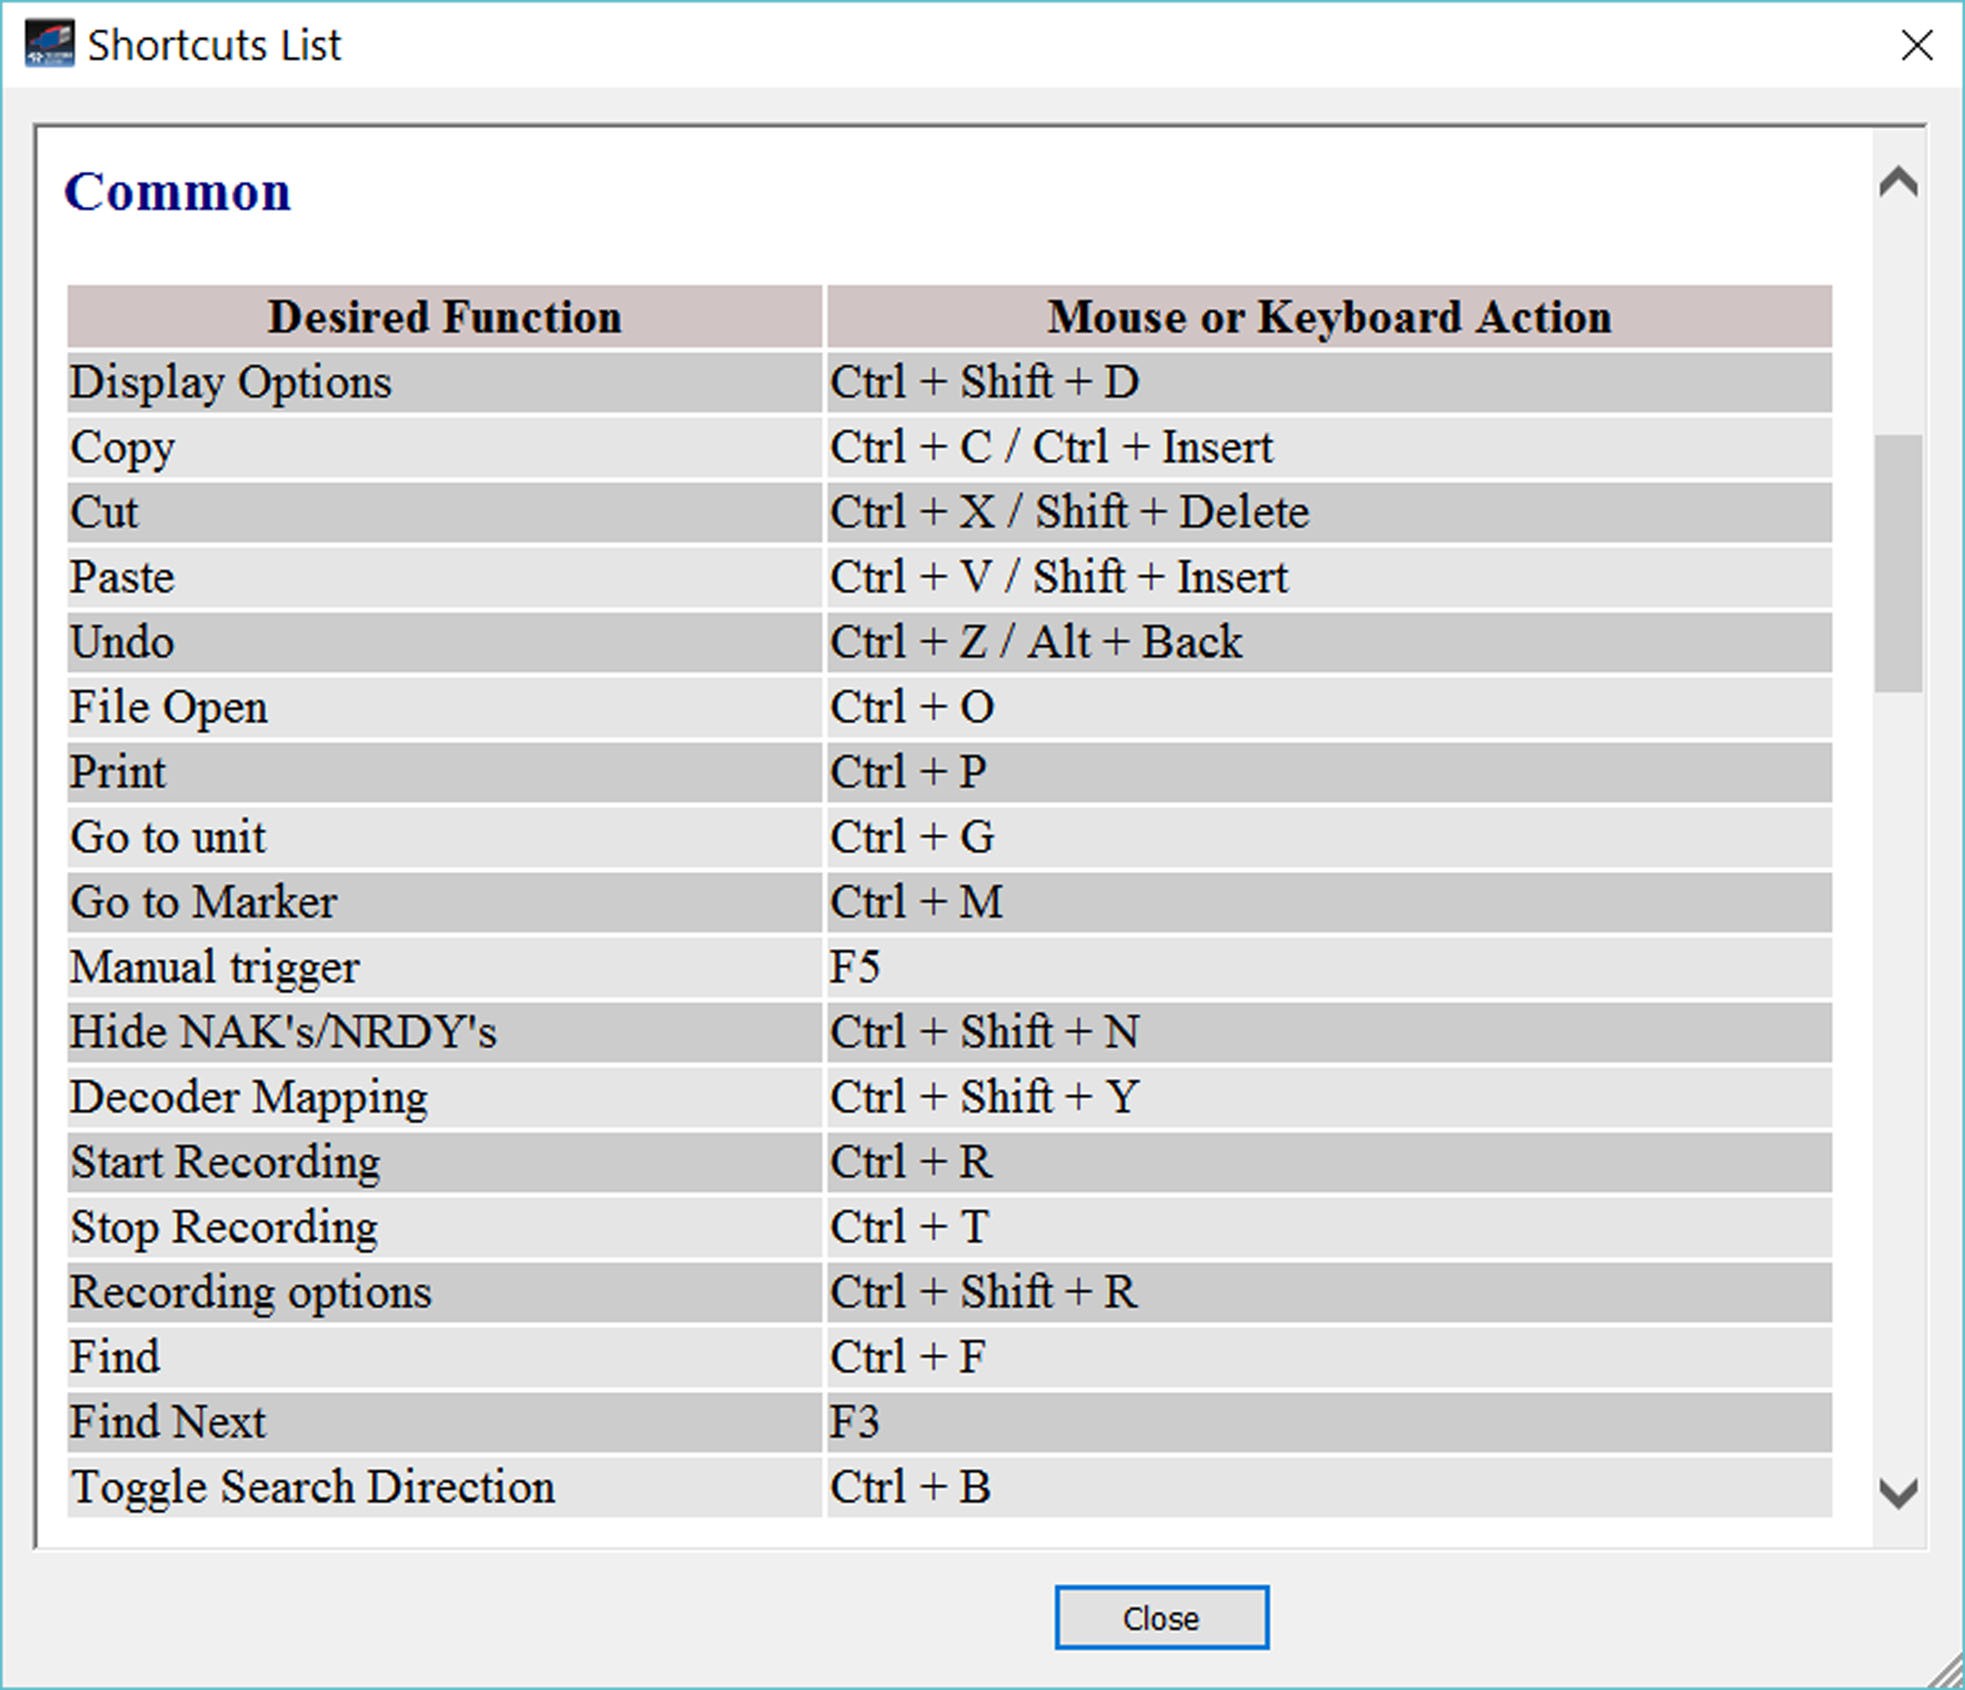Click the 'Print' function cell
This screenshot has height=1690, width=1965.
(445, 772)
